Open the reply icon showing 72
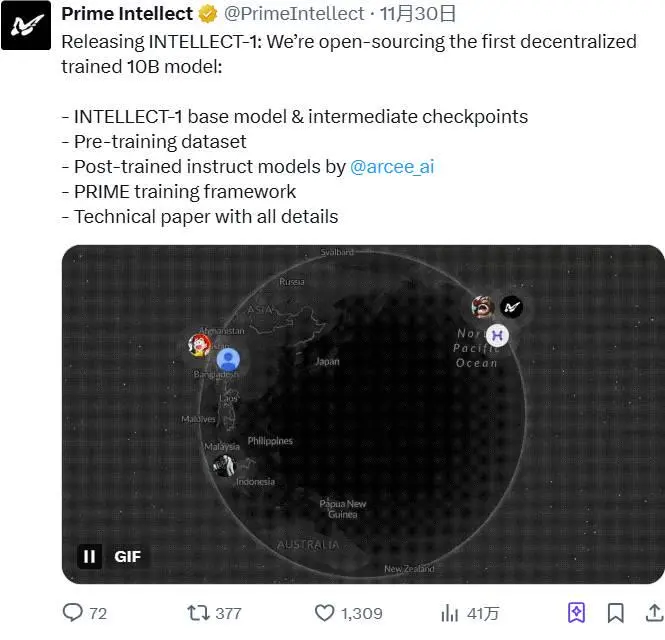 pyautogui.click(x=73, y=612)
